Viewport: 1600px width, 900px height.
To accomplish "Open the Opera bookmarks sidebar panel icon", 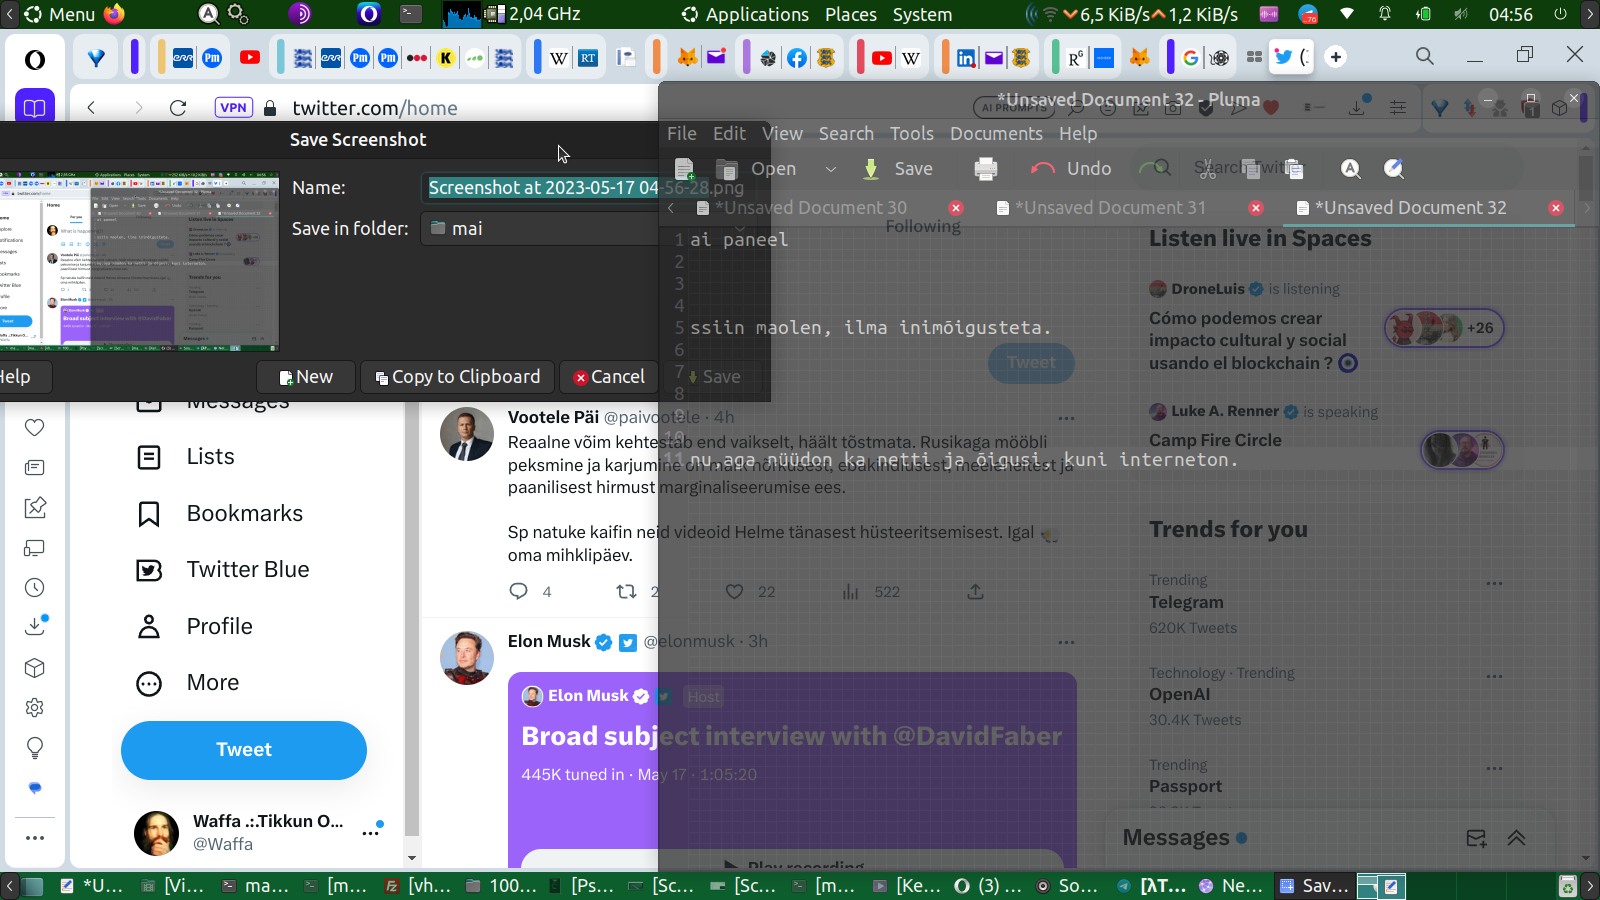I will 35,107.
